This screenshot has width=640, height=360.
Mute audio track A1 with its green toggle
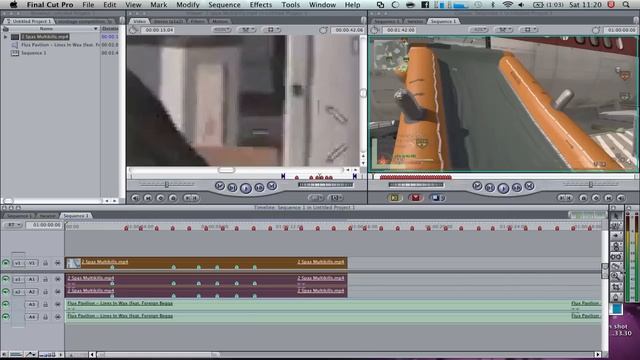(6, 279)
